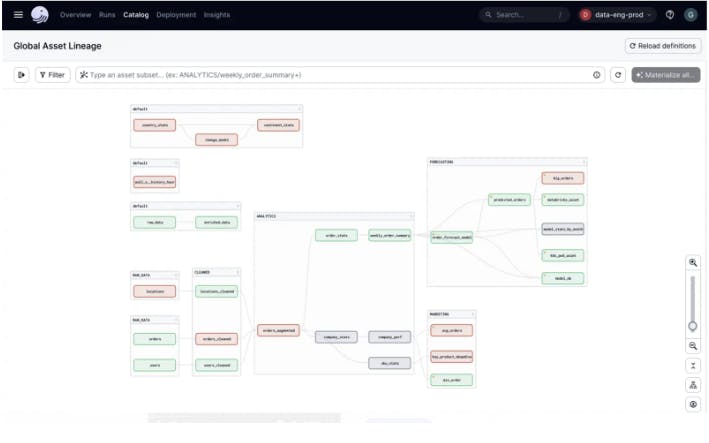Click the Dagster logo
This screenshot has width=709, height=443.
(40, 15)
